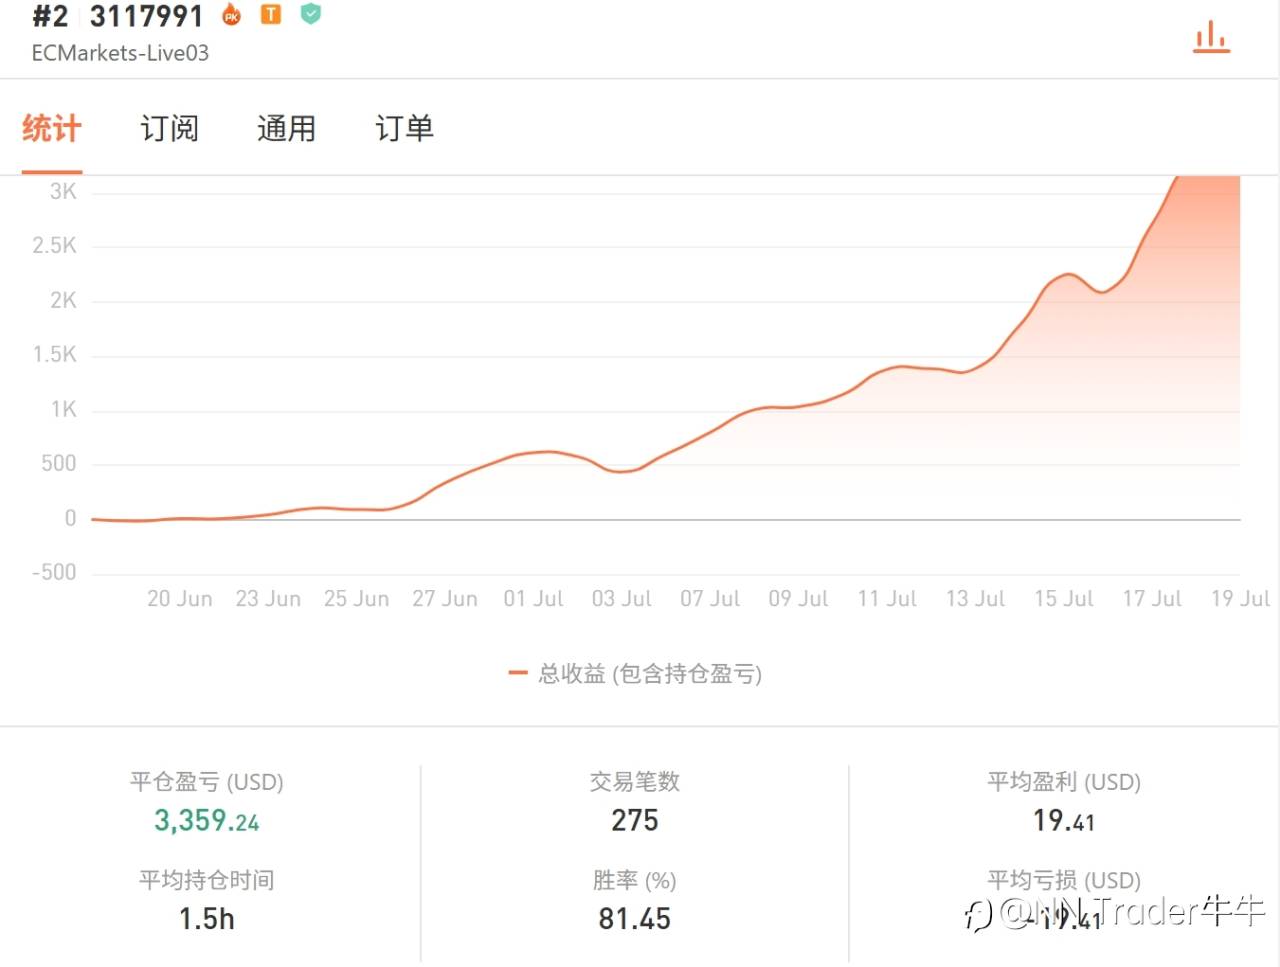Click the PK flame badge icon

tap(231, 14)
